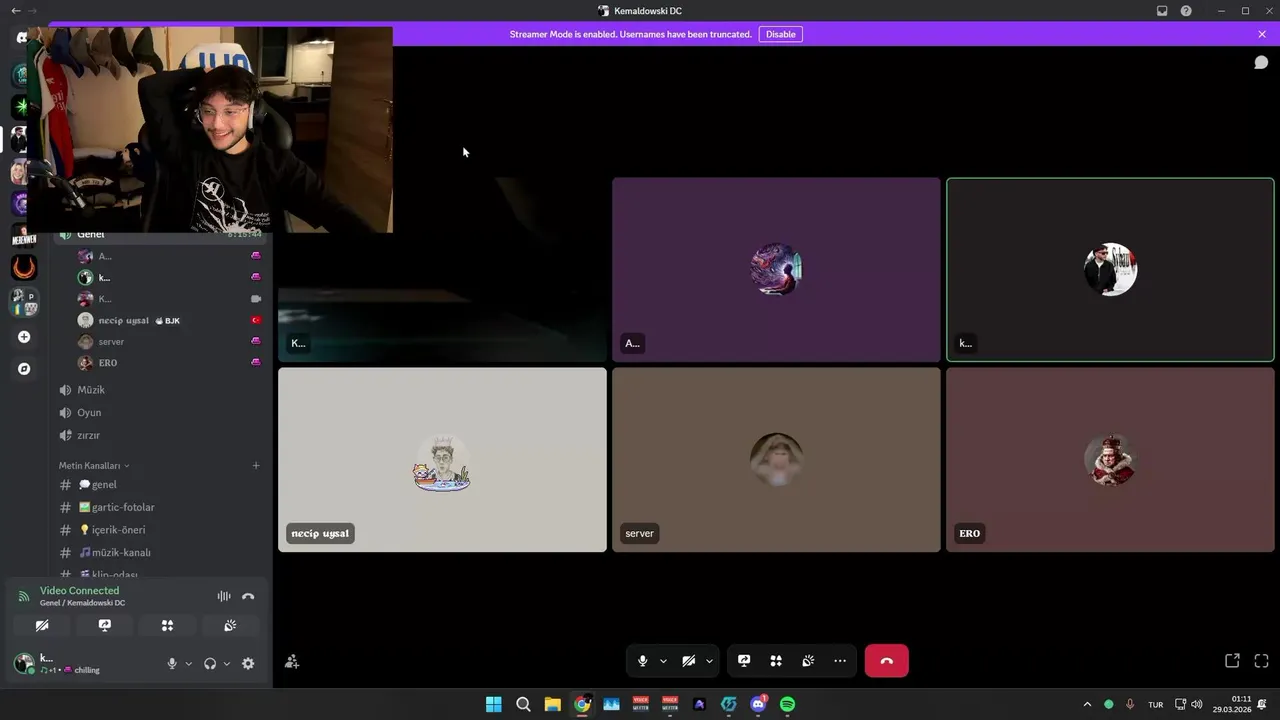Open Windows taskbar search
Screen dimensions: 1280x720
(523, 704)
